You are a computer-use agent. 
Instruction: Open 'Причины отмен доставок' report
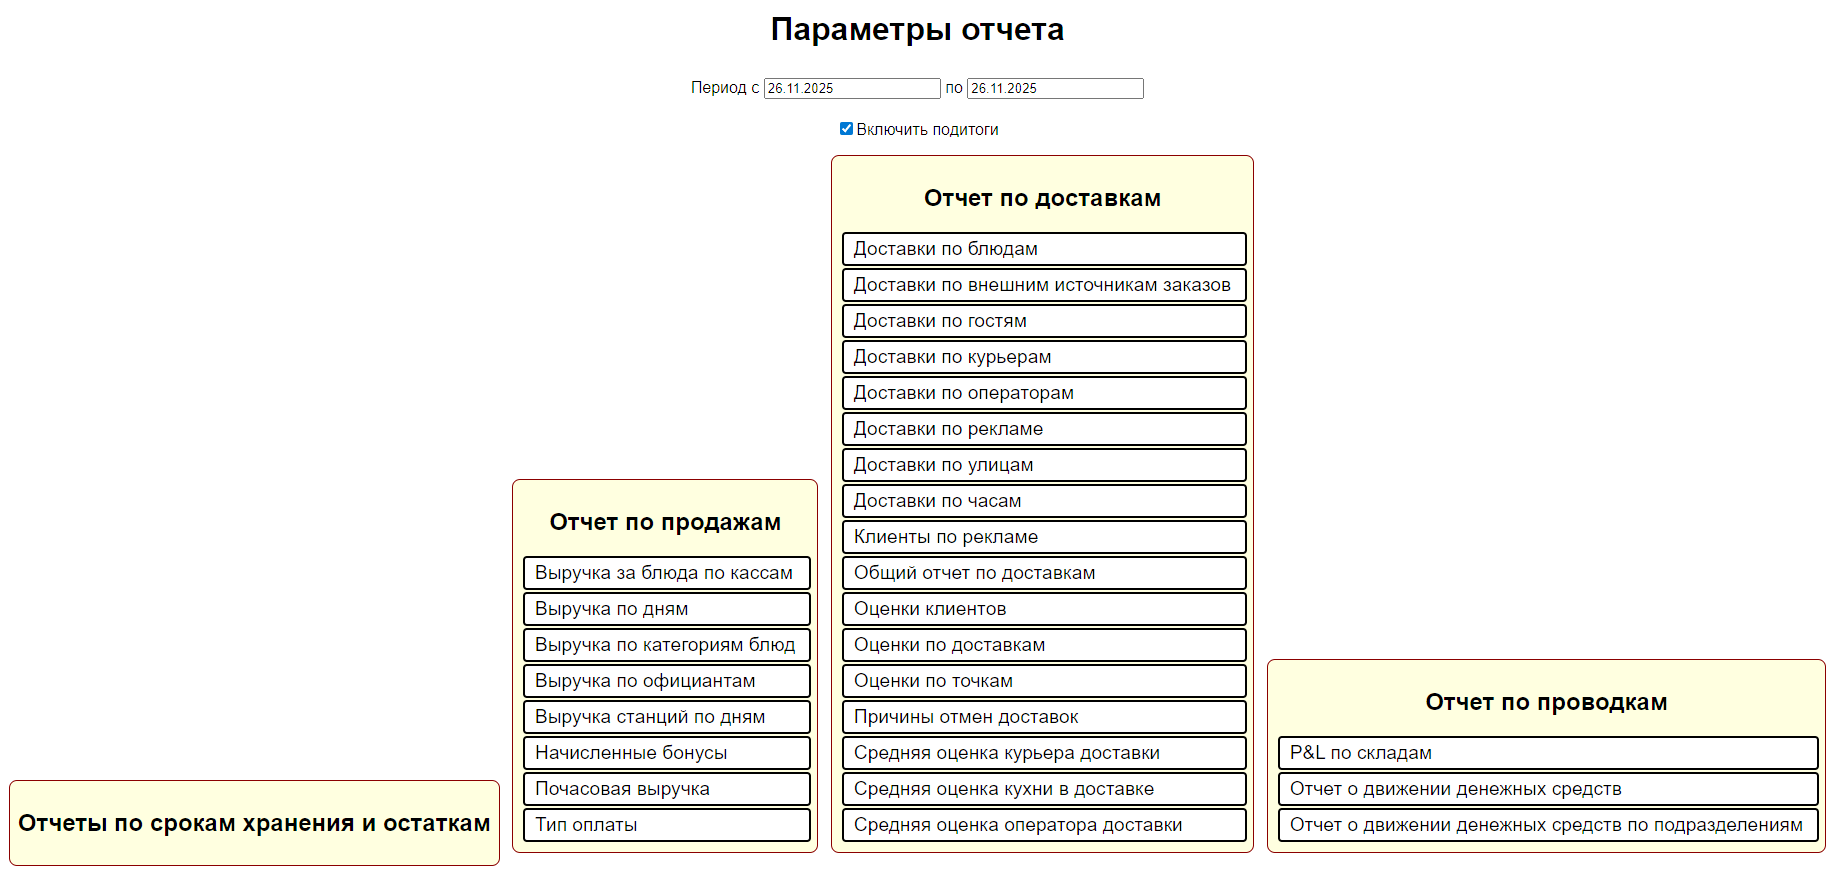coord(1043,717)
